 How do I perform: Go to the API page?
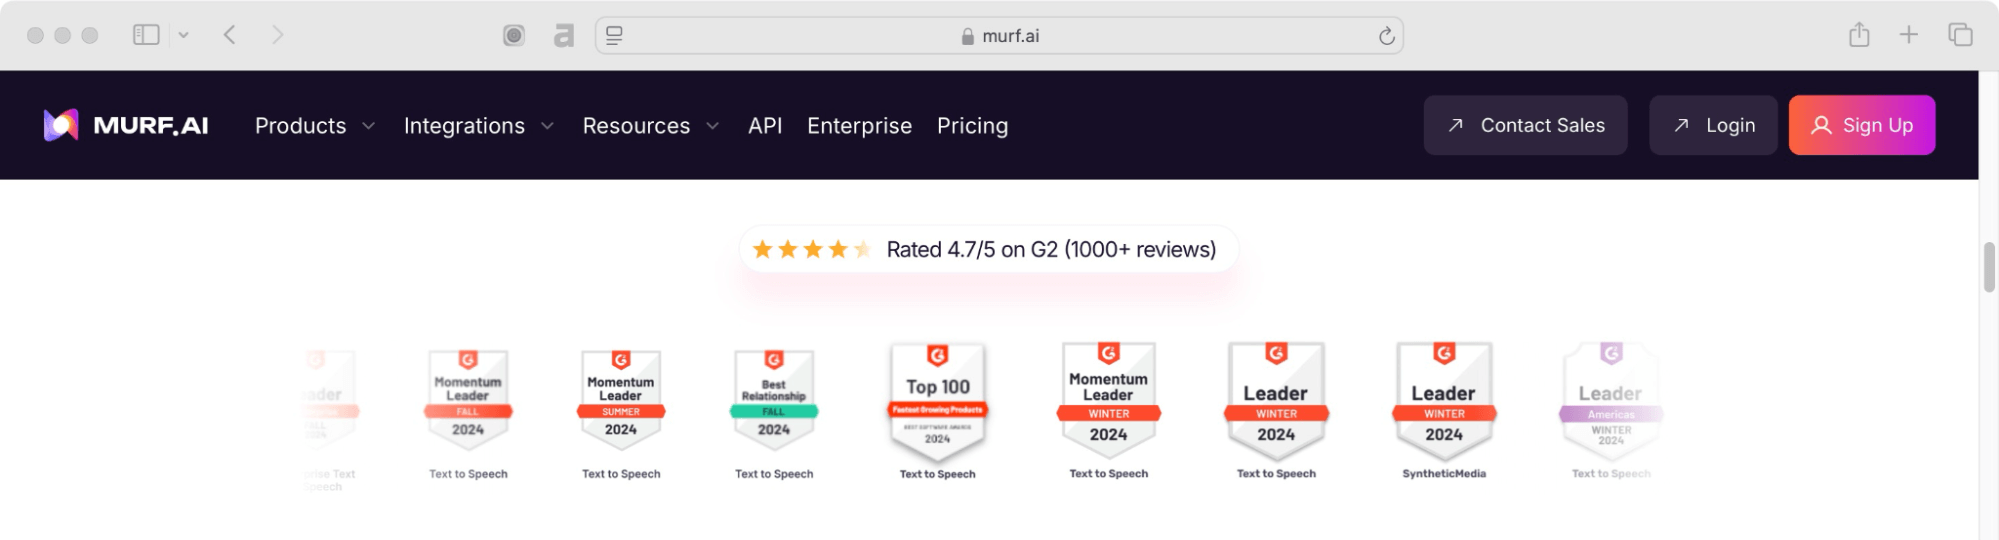765,126
